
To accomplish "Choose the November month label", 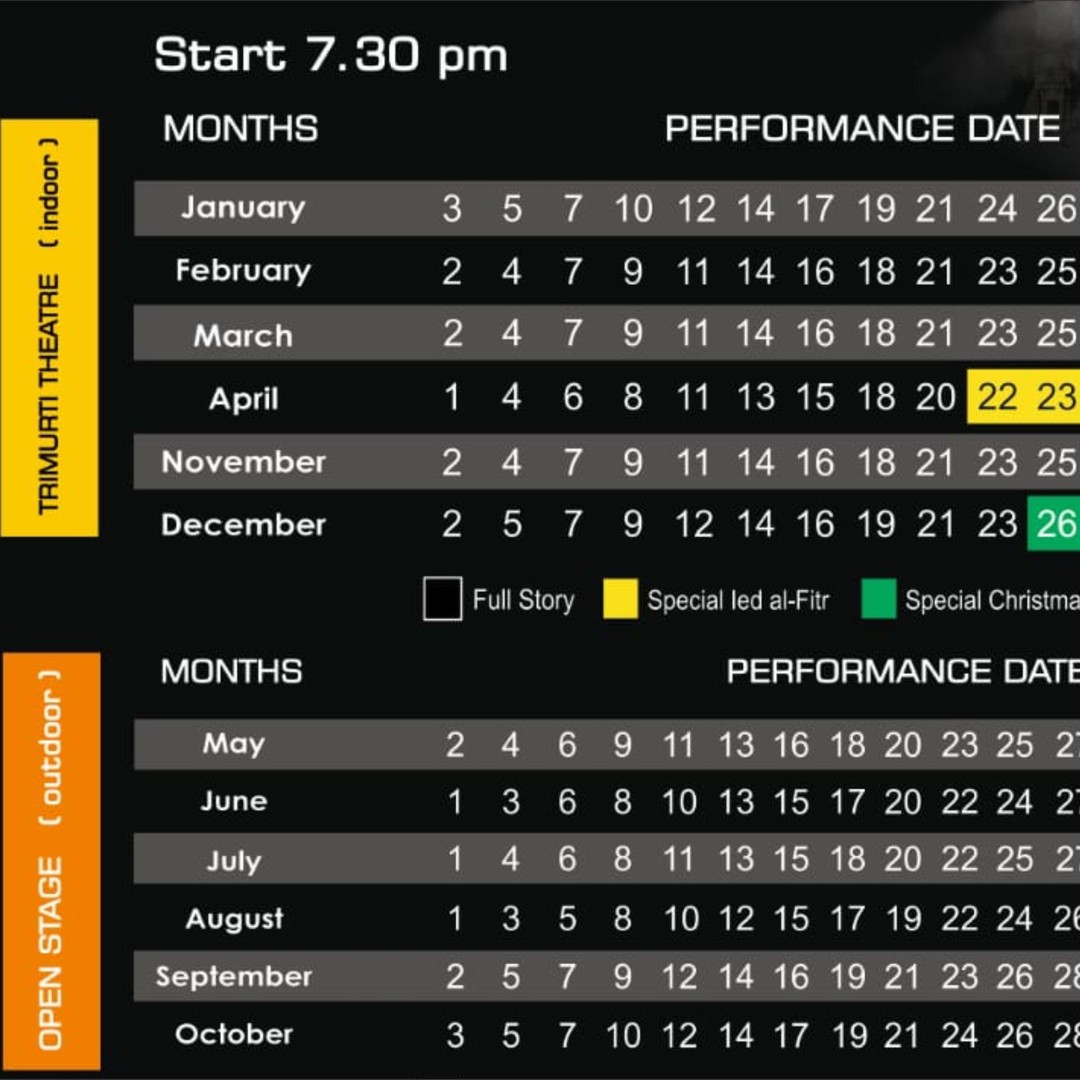I will (243, 461).
